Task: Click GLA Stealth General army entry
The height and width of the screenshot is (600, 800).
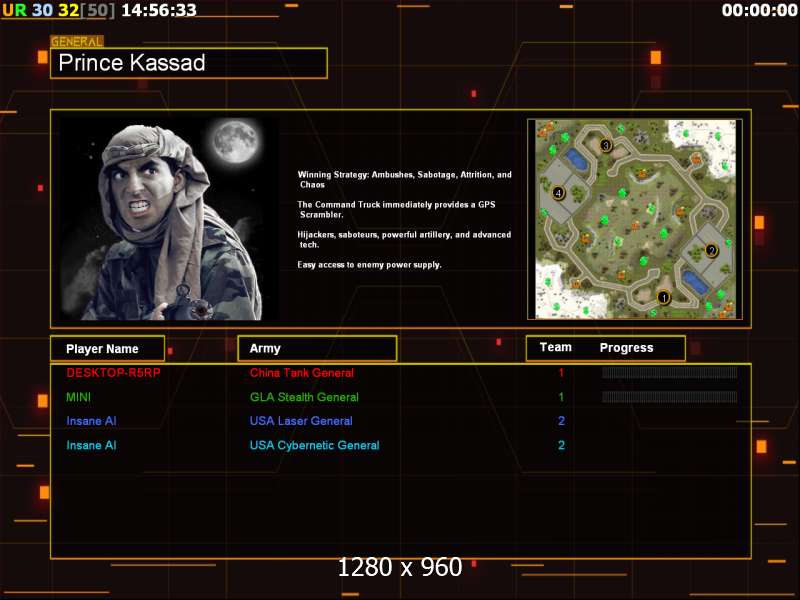Action: click(x=304, y=397)
